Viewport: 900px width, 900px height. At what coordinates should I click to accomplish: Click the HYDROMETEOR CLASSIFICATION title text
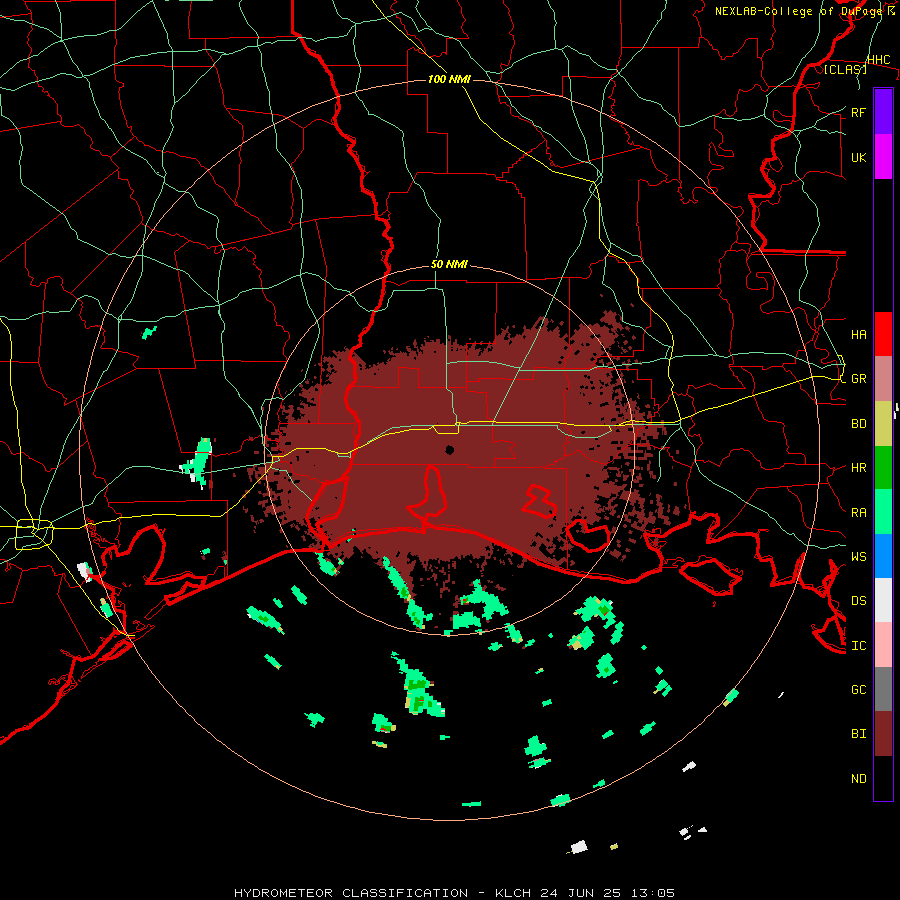(x=351, y=893)
